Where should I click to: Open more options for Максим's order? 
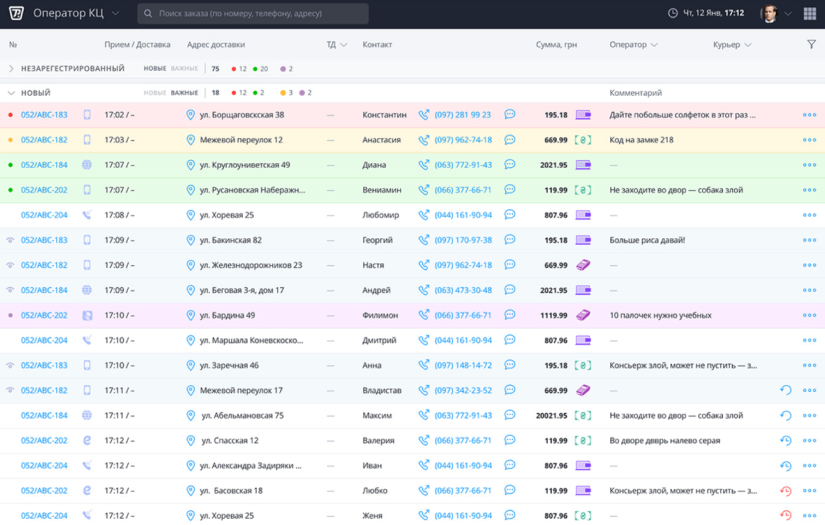click(809, 416)
